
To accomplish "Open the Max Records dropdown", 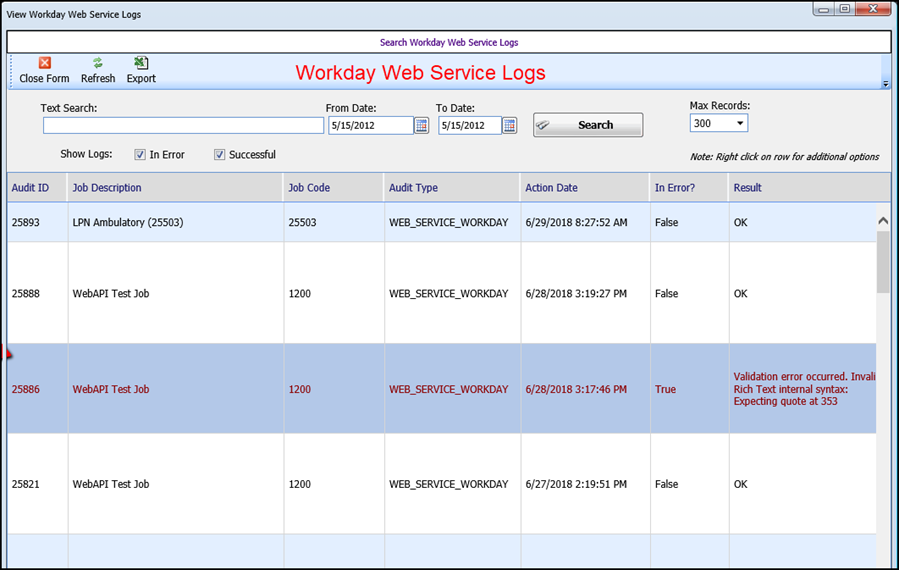I will click(740, 123).
